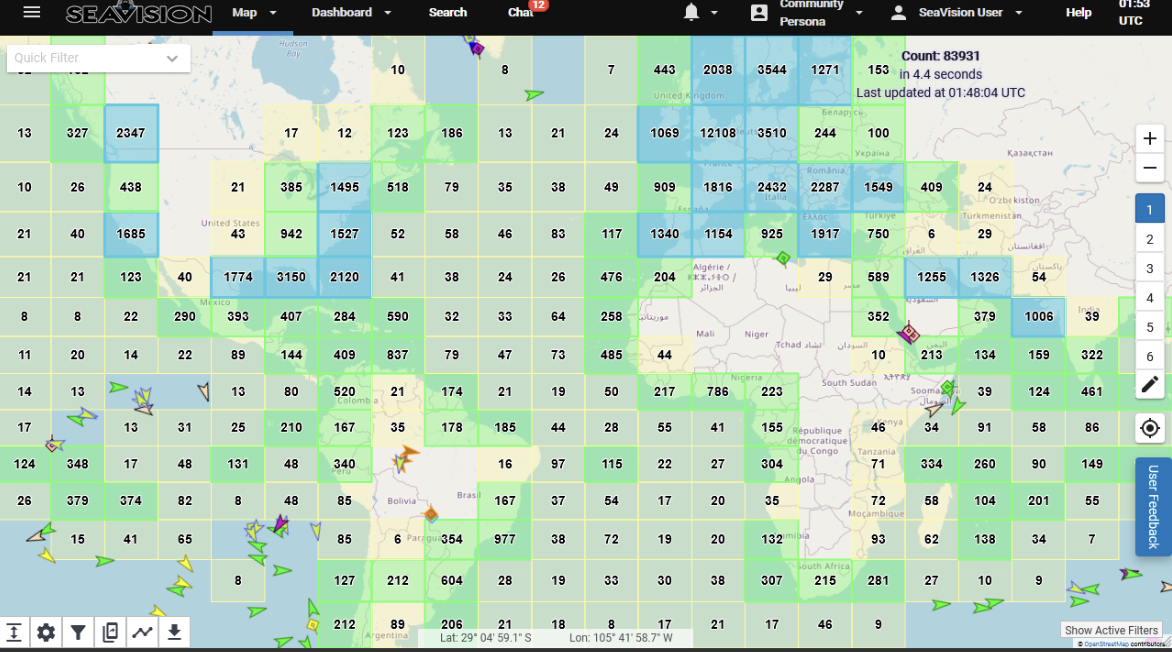Zoom in on the map
Image resolution: width=1172 pixels, height=652 pixels.
[x=1150, y=138]
